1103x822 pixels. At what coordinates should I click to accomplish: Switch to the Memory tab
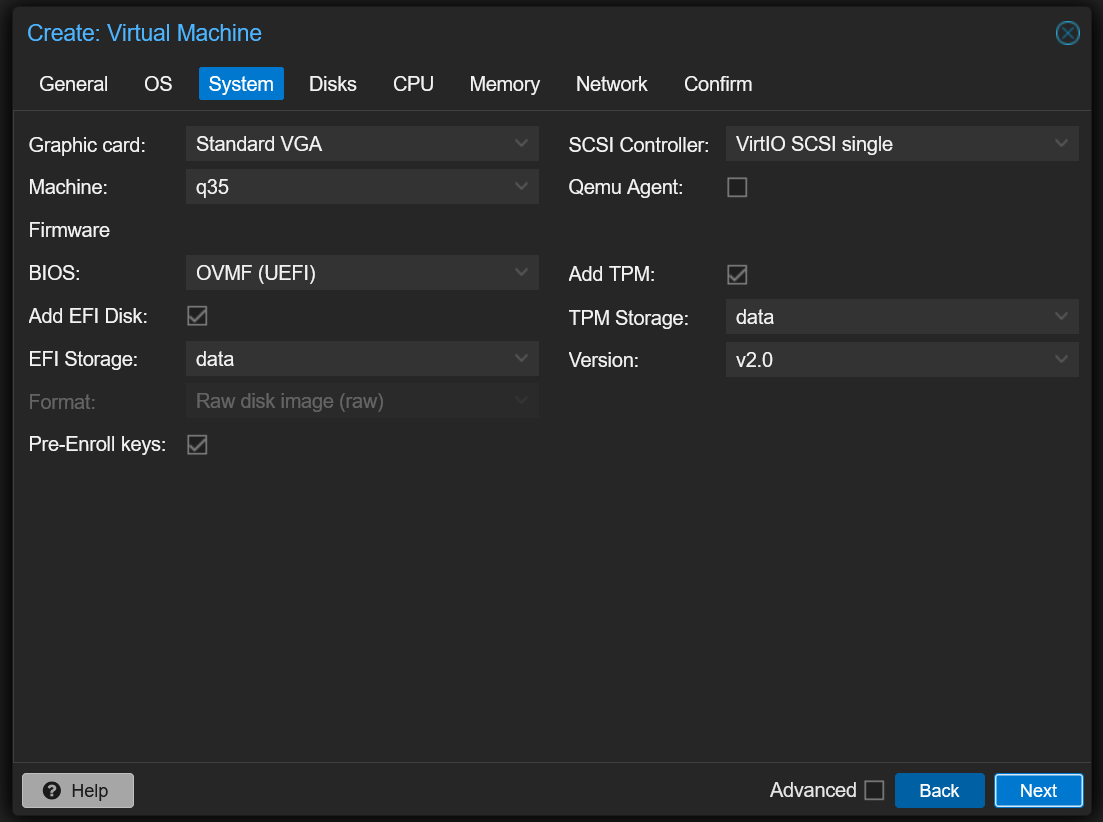(x=504, y=84)
